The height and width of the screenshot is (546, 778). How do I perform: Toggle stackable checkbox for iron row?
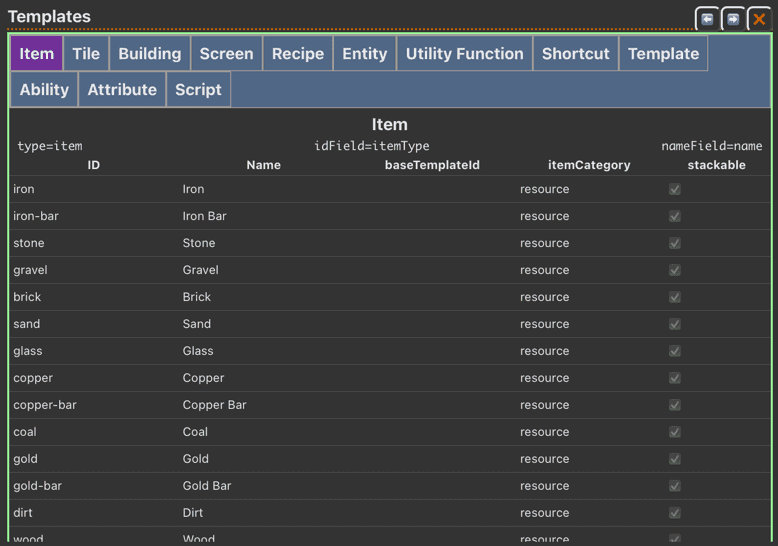(x=675, y=189)
